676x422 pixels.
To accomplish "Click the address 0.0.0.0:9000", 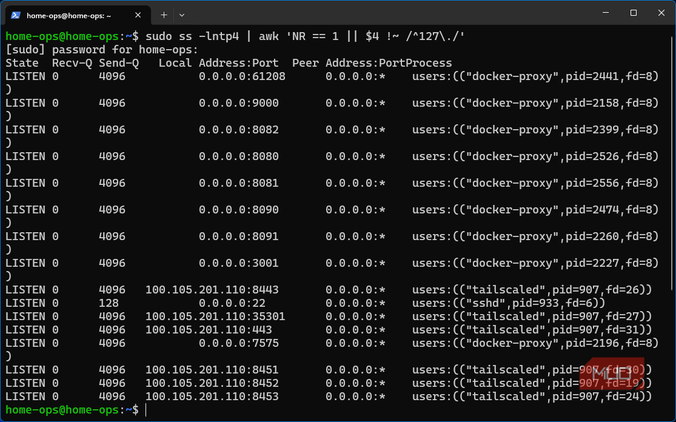I will coord(238,103).
